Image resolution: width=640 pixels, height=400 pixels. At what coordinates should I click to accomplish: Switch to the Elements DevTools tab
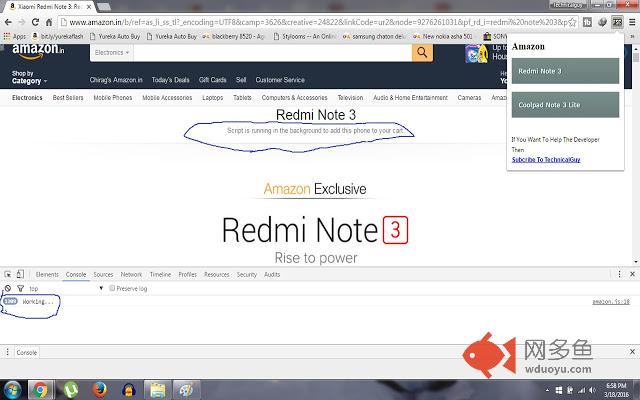(x=47, y=274)
